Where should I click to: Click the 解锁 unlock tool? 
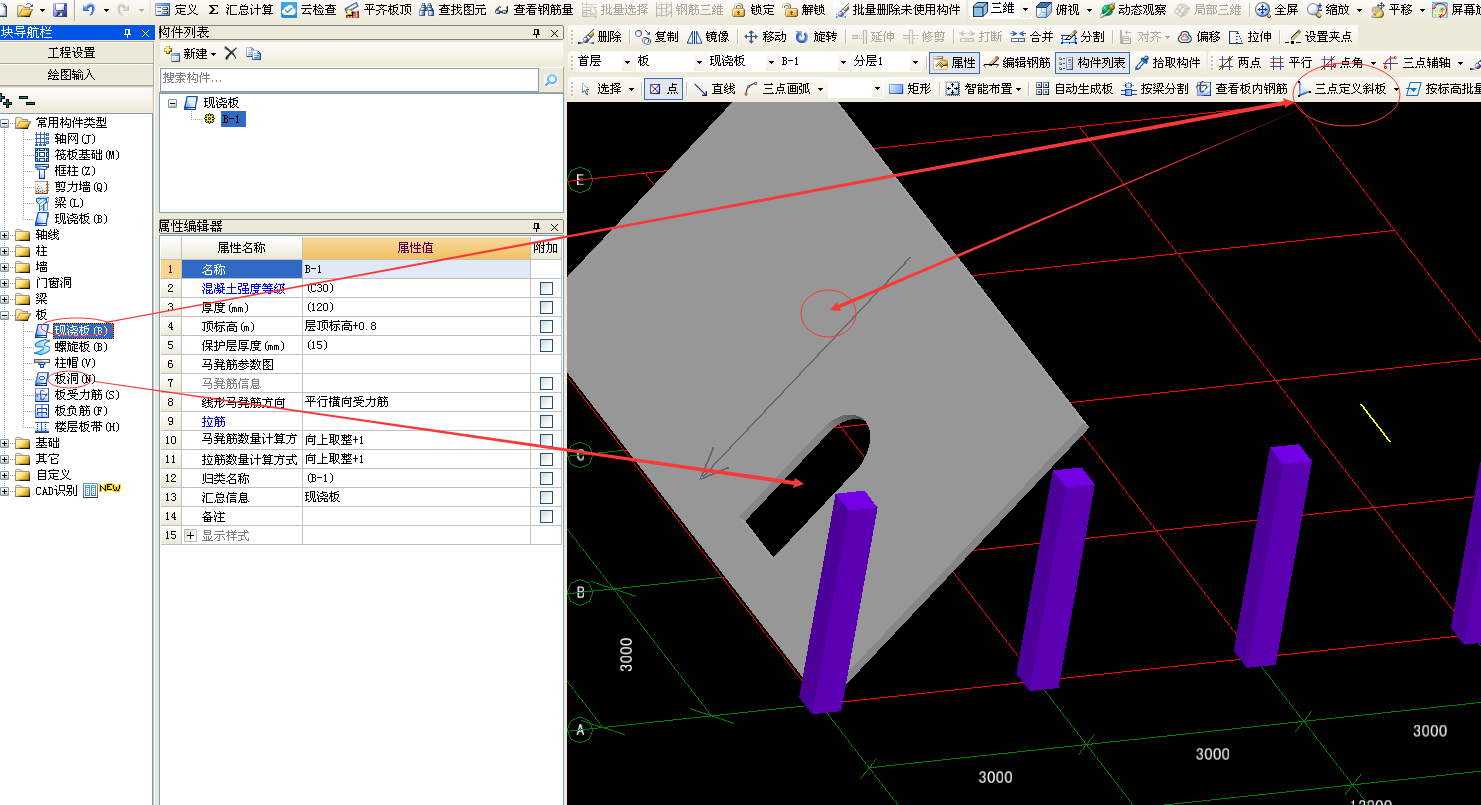pyautogui.click(x=805, y=9)
